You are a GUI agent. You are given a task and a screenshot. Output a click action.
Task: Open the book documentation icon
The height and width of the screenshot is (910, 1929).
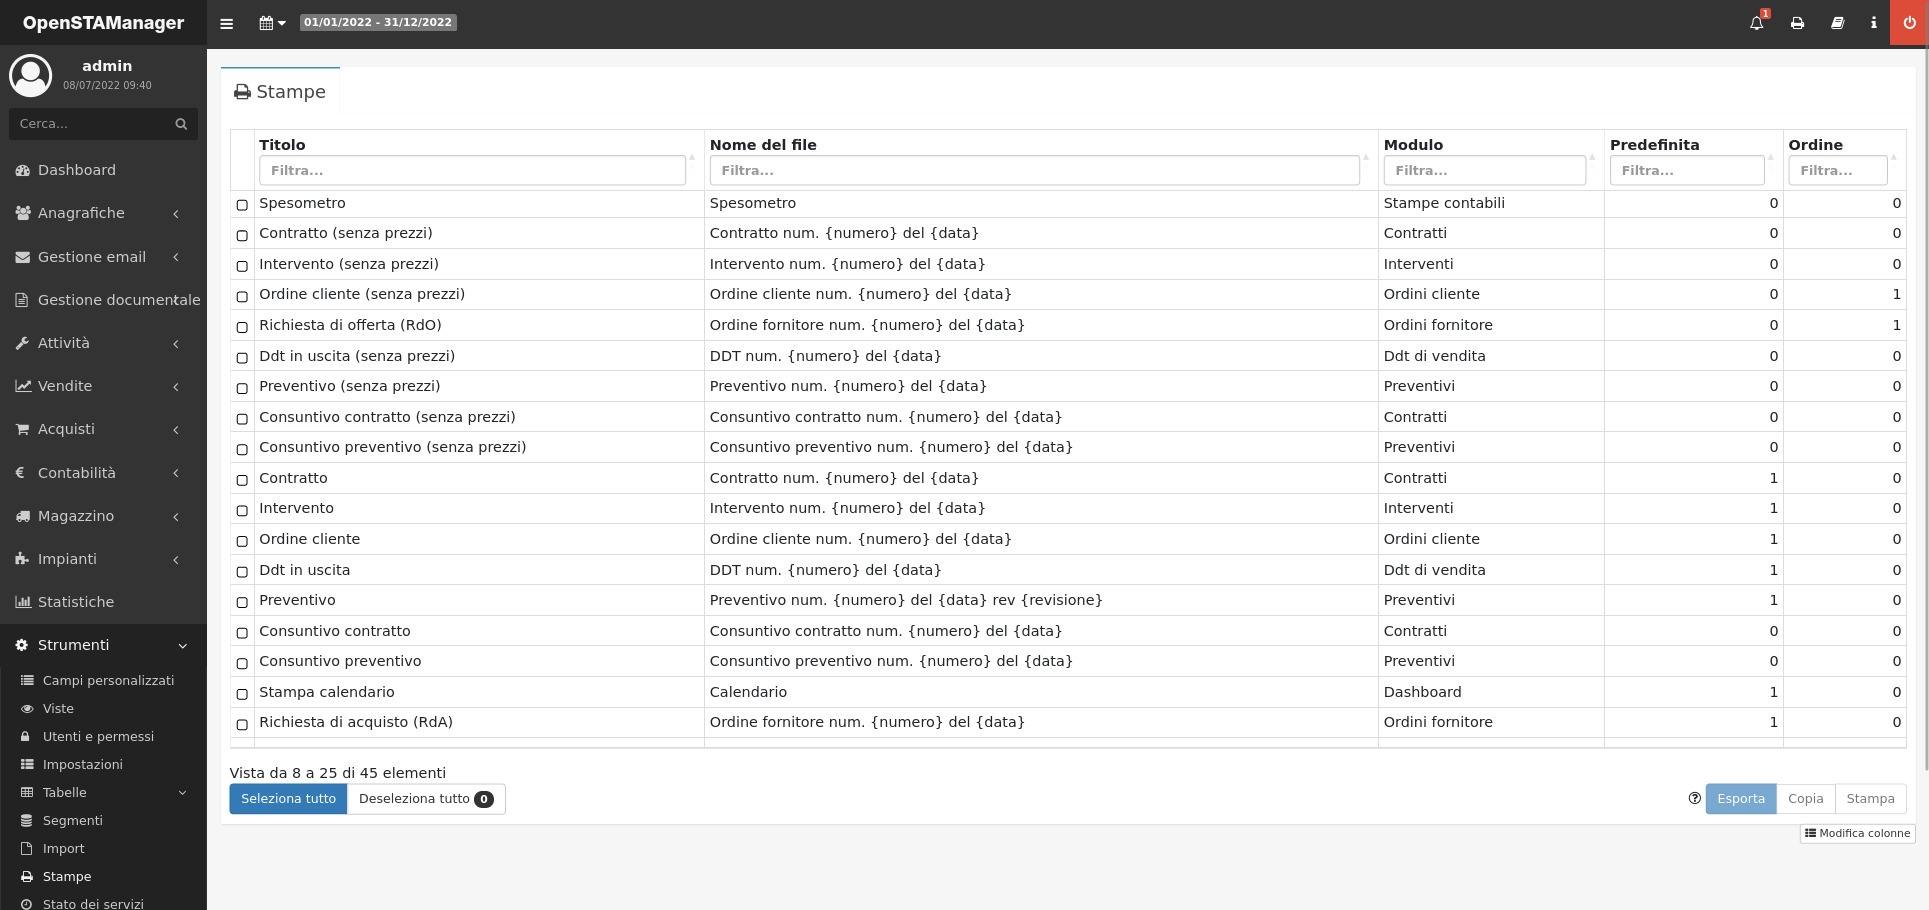(x=1837, y=23)
